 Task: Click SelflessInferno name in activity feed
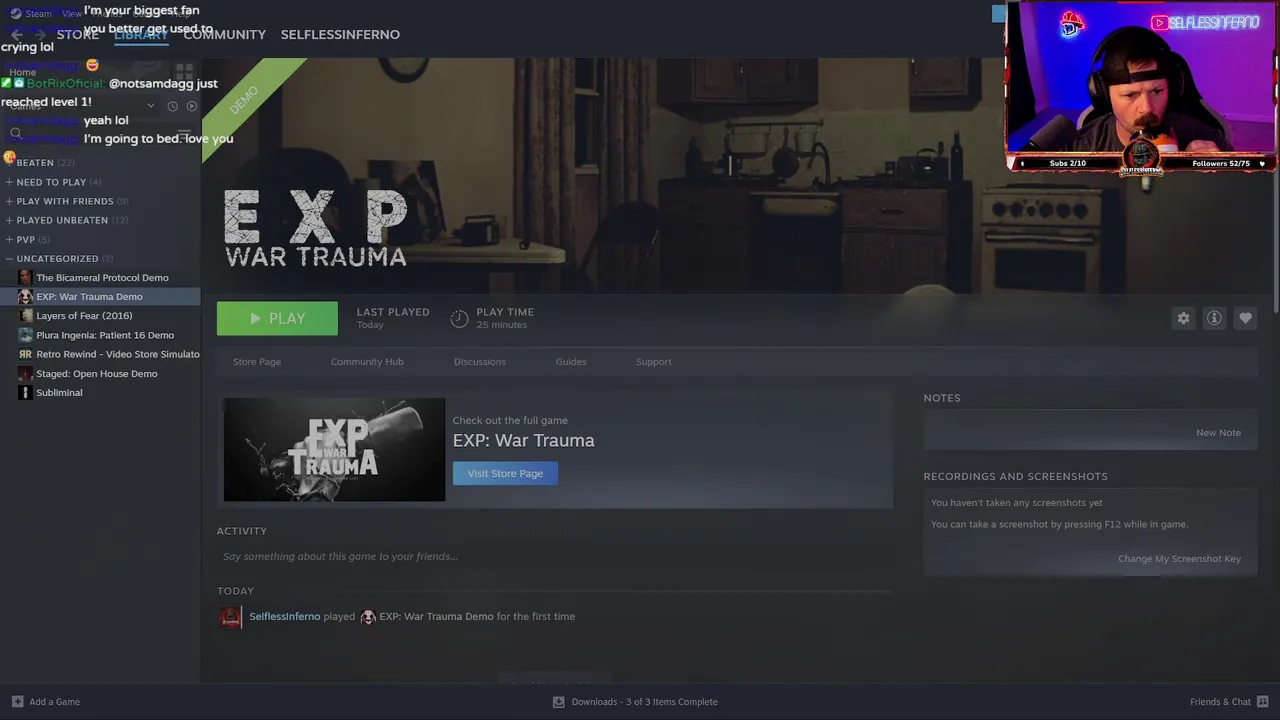(285, 617)
